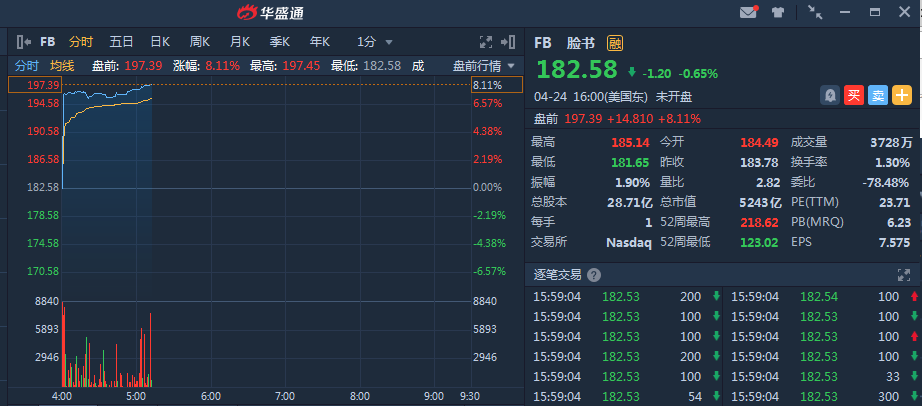The image size is (922, 406).
Task: Toggle the 分时 price line legend
Action: (26, 66)
